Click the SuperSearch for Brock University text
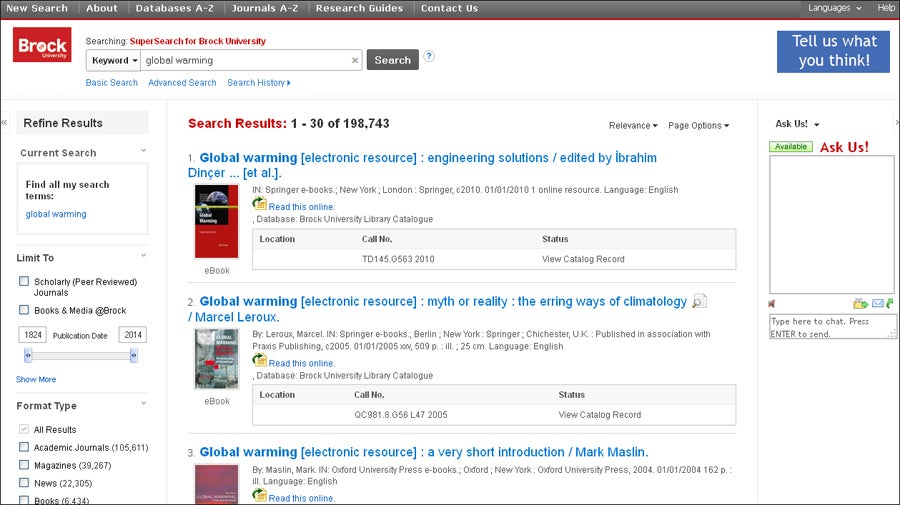The height and width of the screenshot is (505, 900). (197, 41)
